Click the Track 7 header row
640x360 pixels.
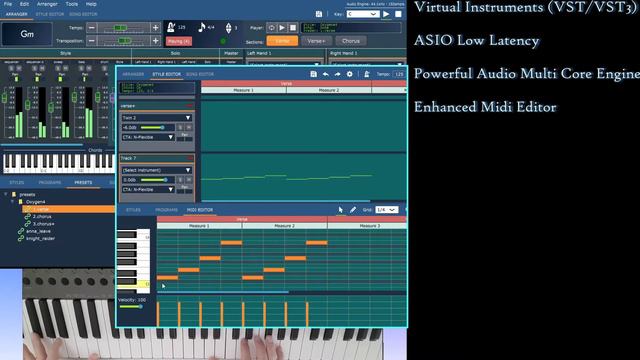(157, 158)
